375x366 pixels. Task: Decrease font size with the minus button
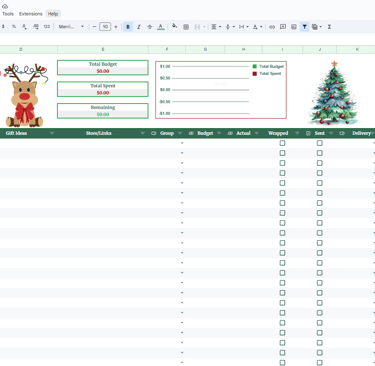tap(94, 27)
